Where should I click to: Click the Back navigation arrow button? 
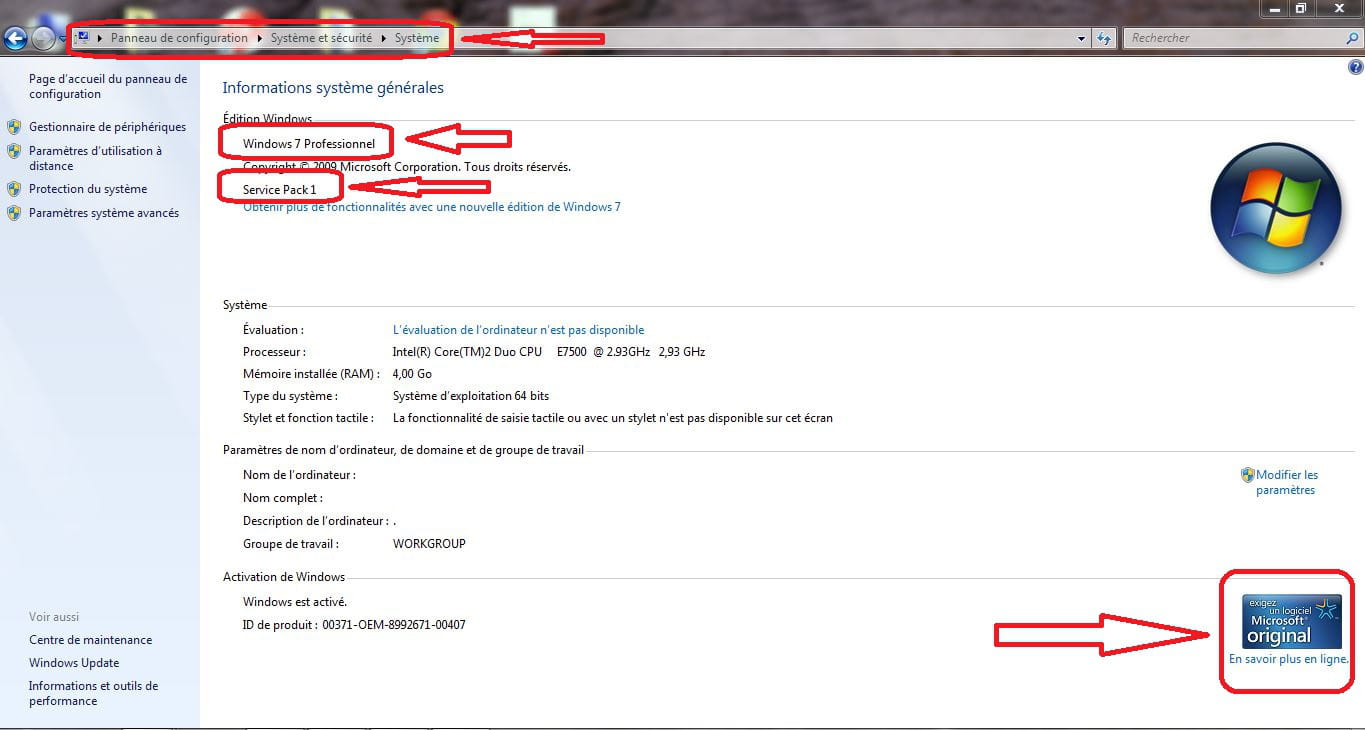point(14,39)
